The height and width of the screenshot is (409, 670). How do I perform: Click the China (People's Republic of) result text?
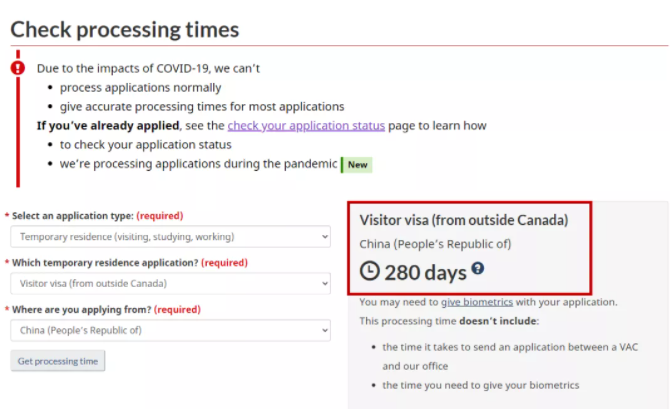pos(435,244)
